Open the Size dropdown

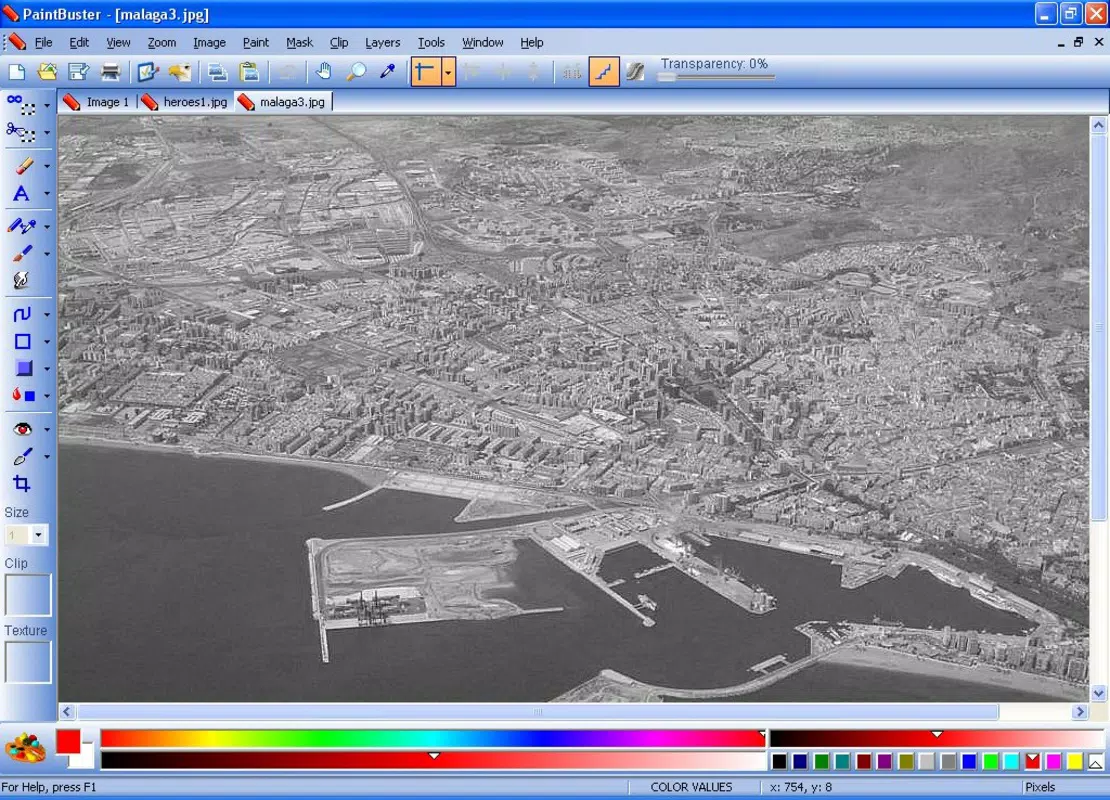coord(38,535)
